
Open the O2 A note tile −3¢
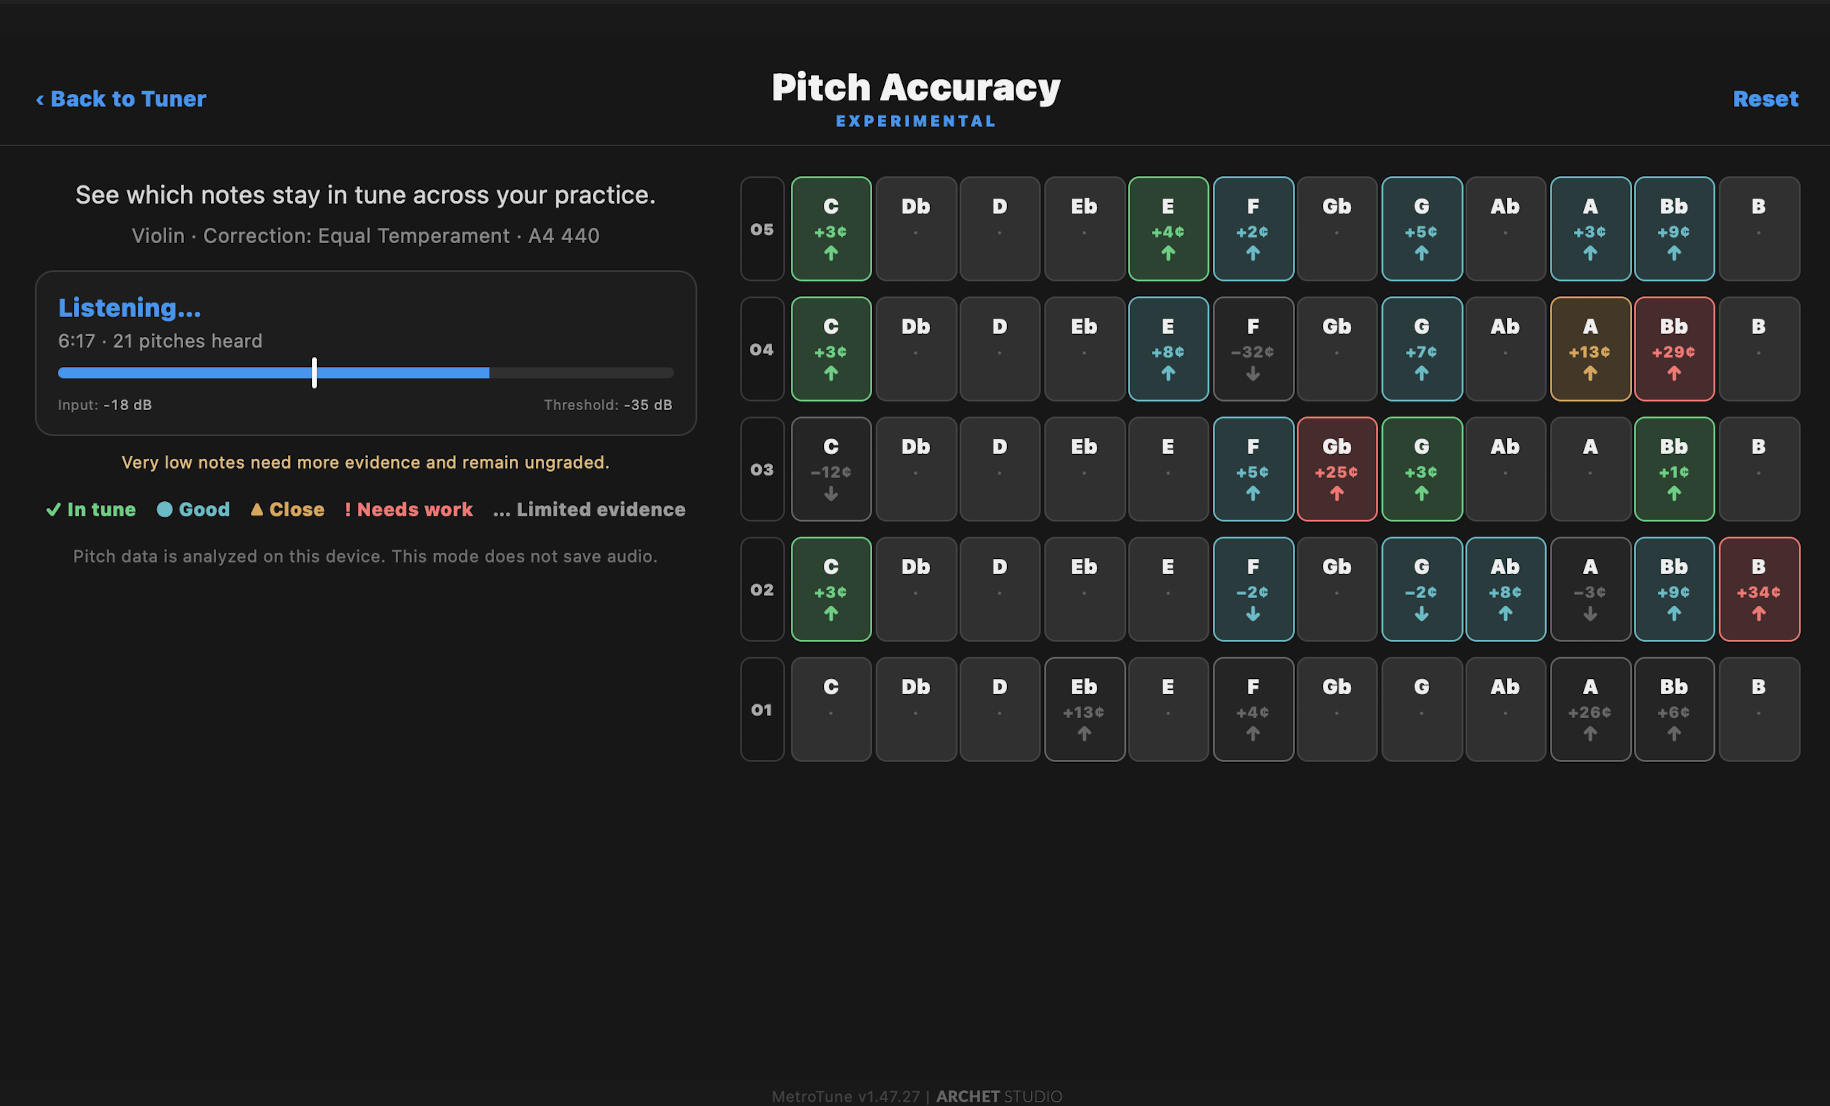click(1590, 589)
